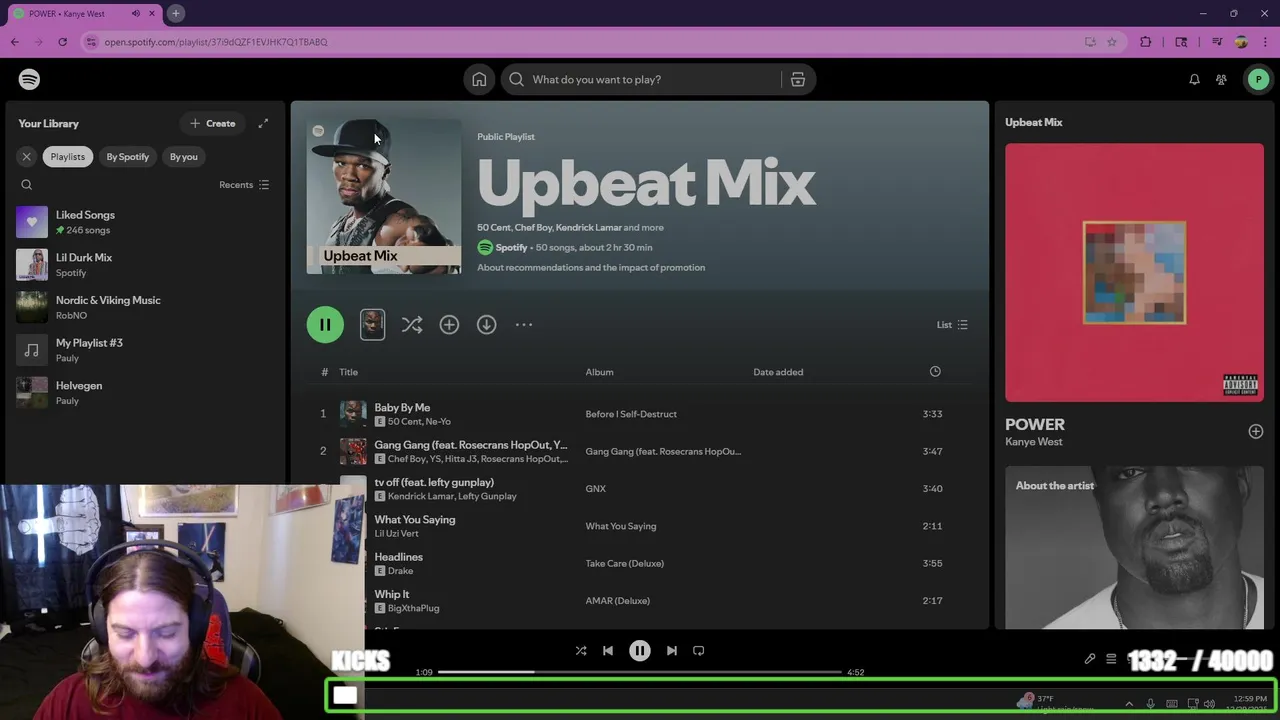
Task: Select the By Spotify filter
Action: point(128,156)
